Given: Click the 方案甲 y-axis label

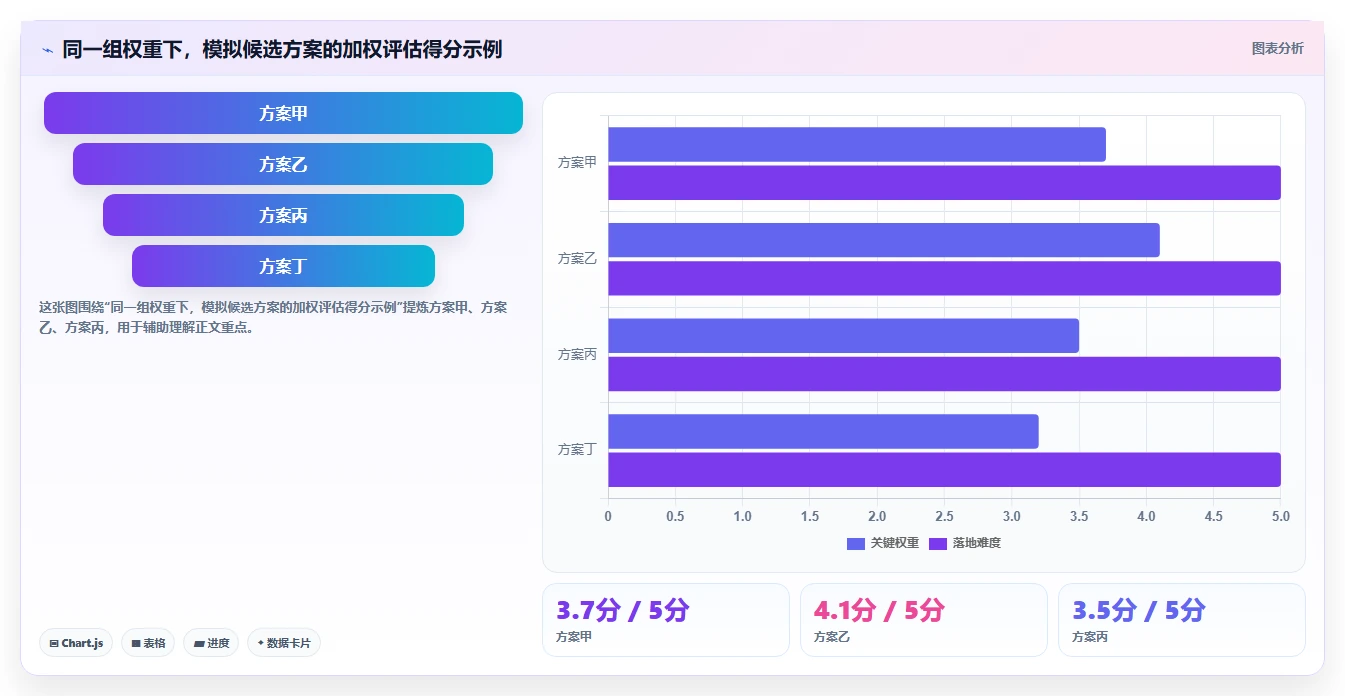Looking at the screenshot, I should [x=577, y=163].
